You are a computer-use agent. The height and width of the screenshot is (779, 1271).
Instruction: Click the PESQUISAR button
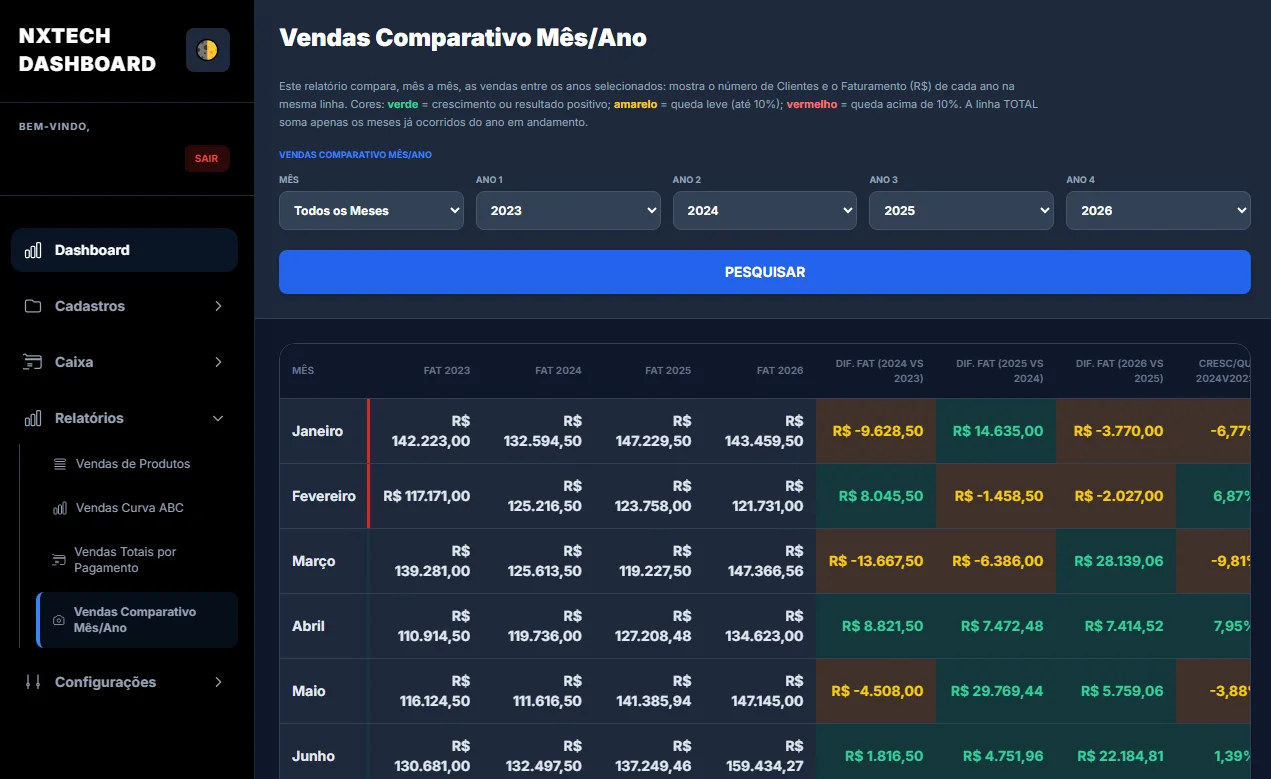click(x=765, y=272)
